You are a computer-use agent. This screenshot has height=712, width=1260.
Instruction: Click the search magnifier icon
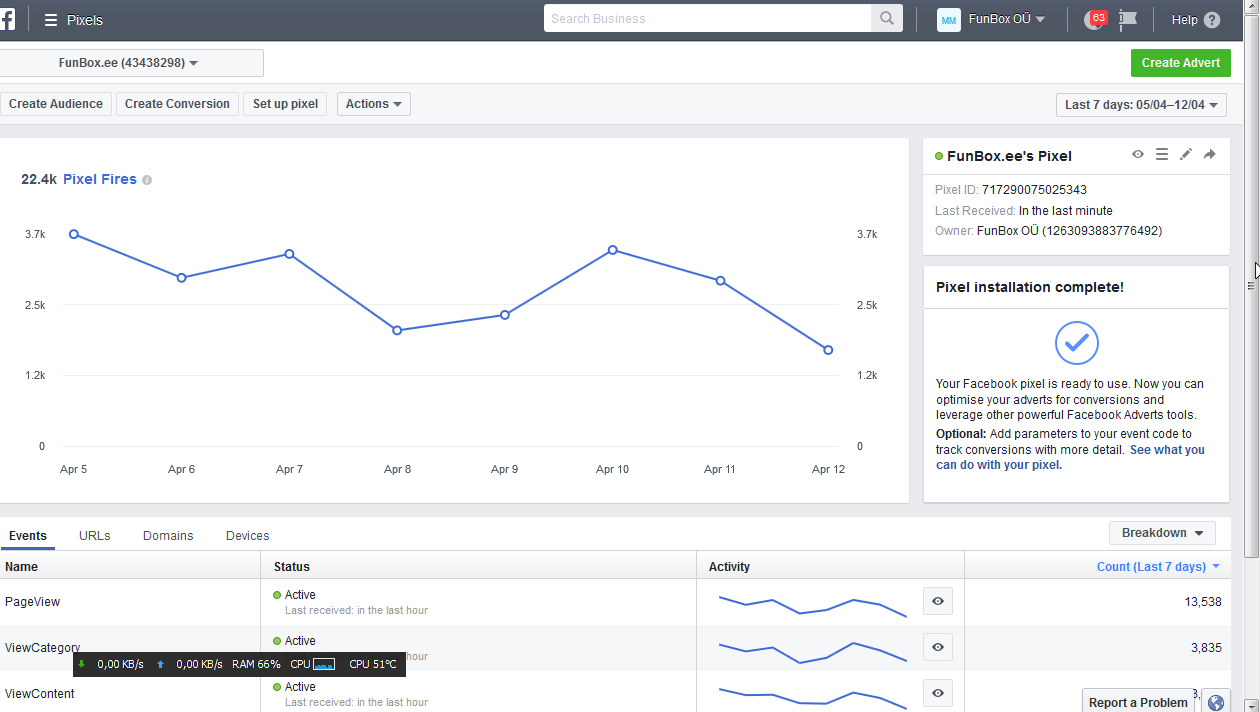pyautogui.click(x=886, y=19)
